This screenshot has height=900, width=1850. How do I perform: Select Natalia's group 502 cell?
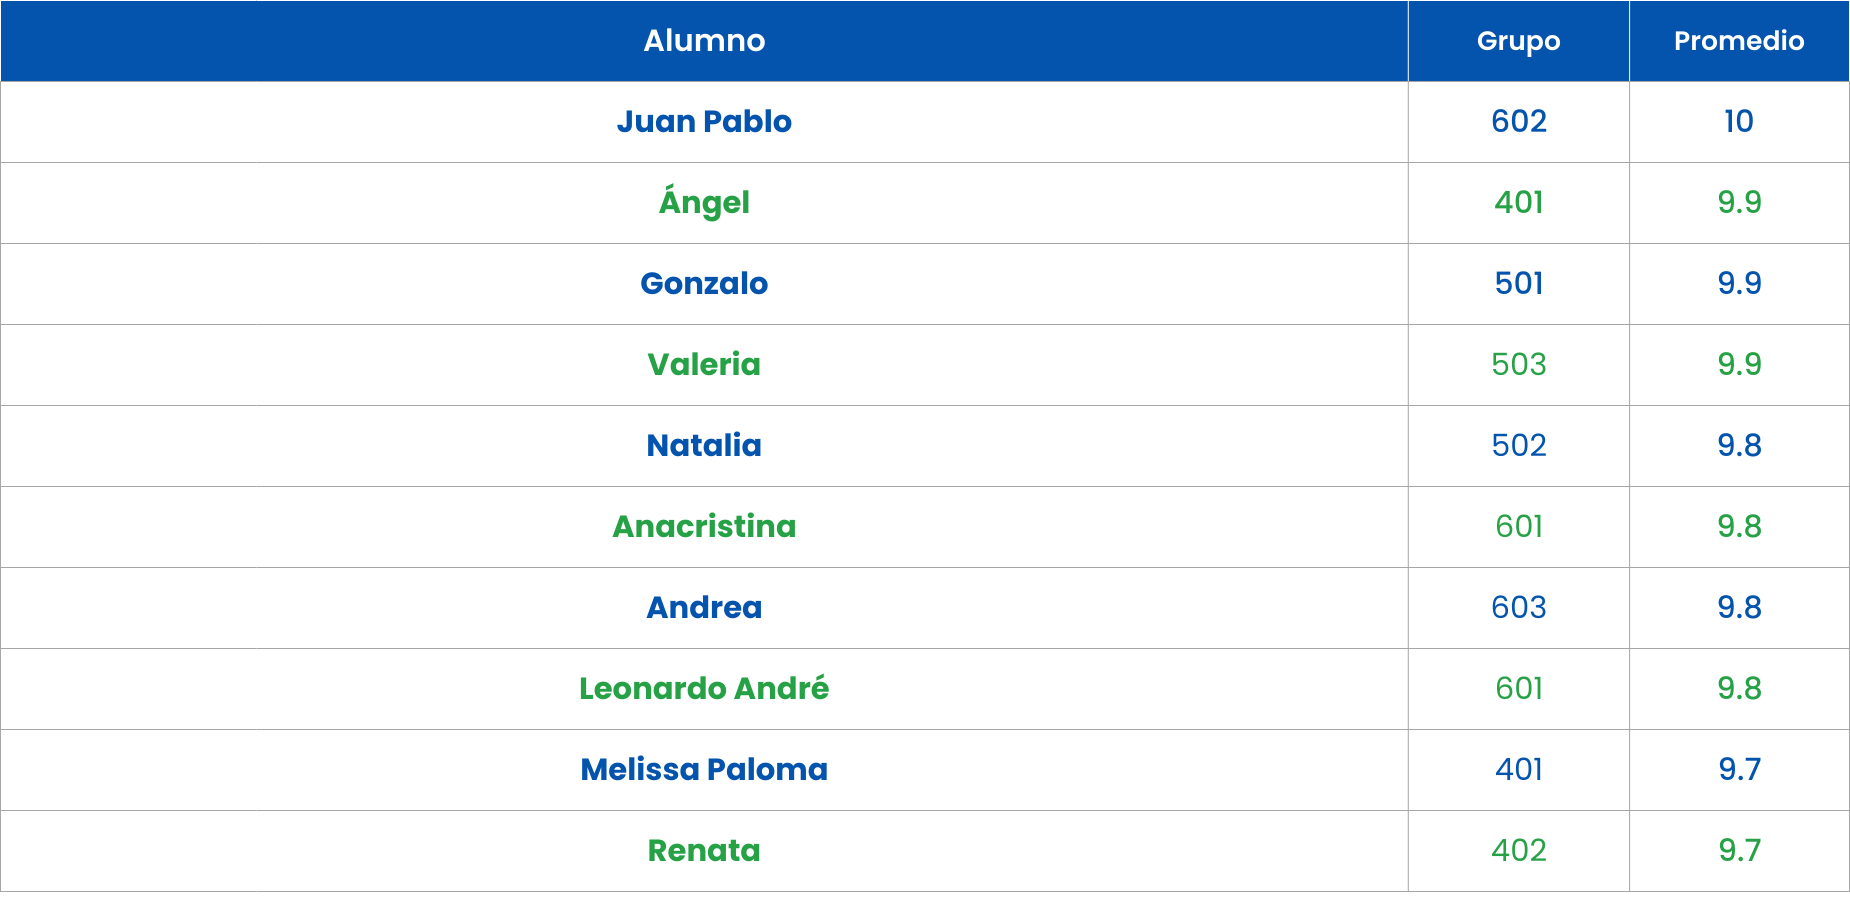pyautogui.click(x=1518, y=446)
